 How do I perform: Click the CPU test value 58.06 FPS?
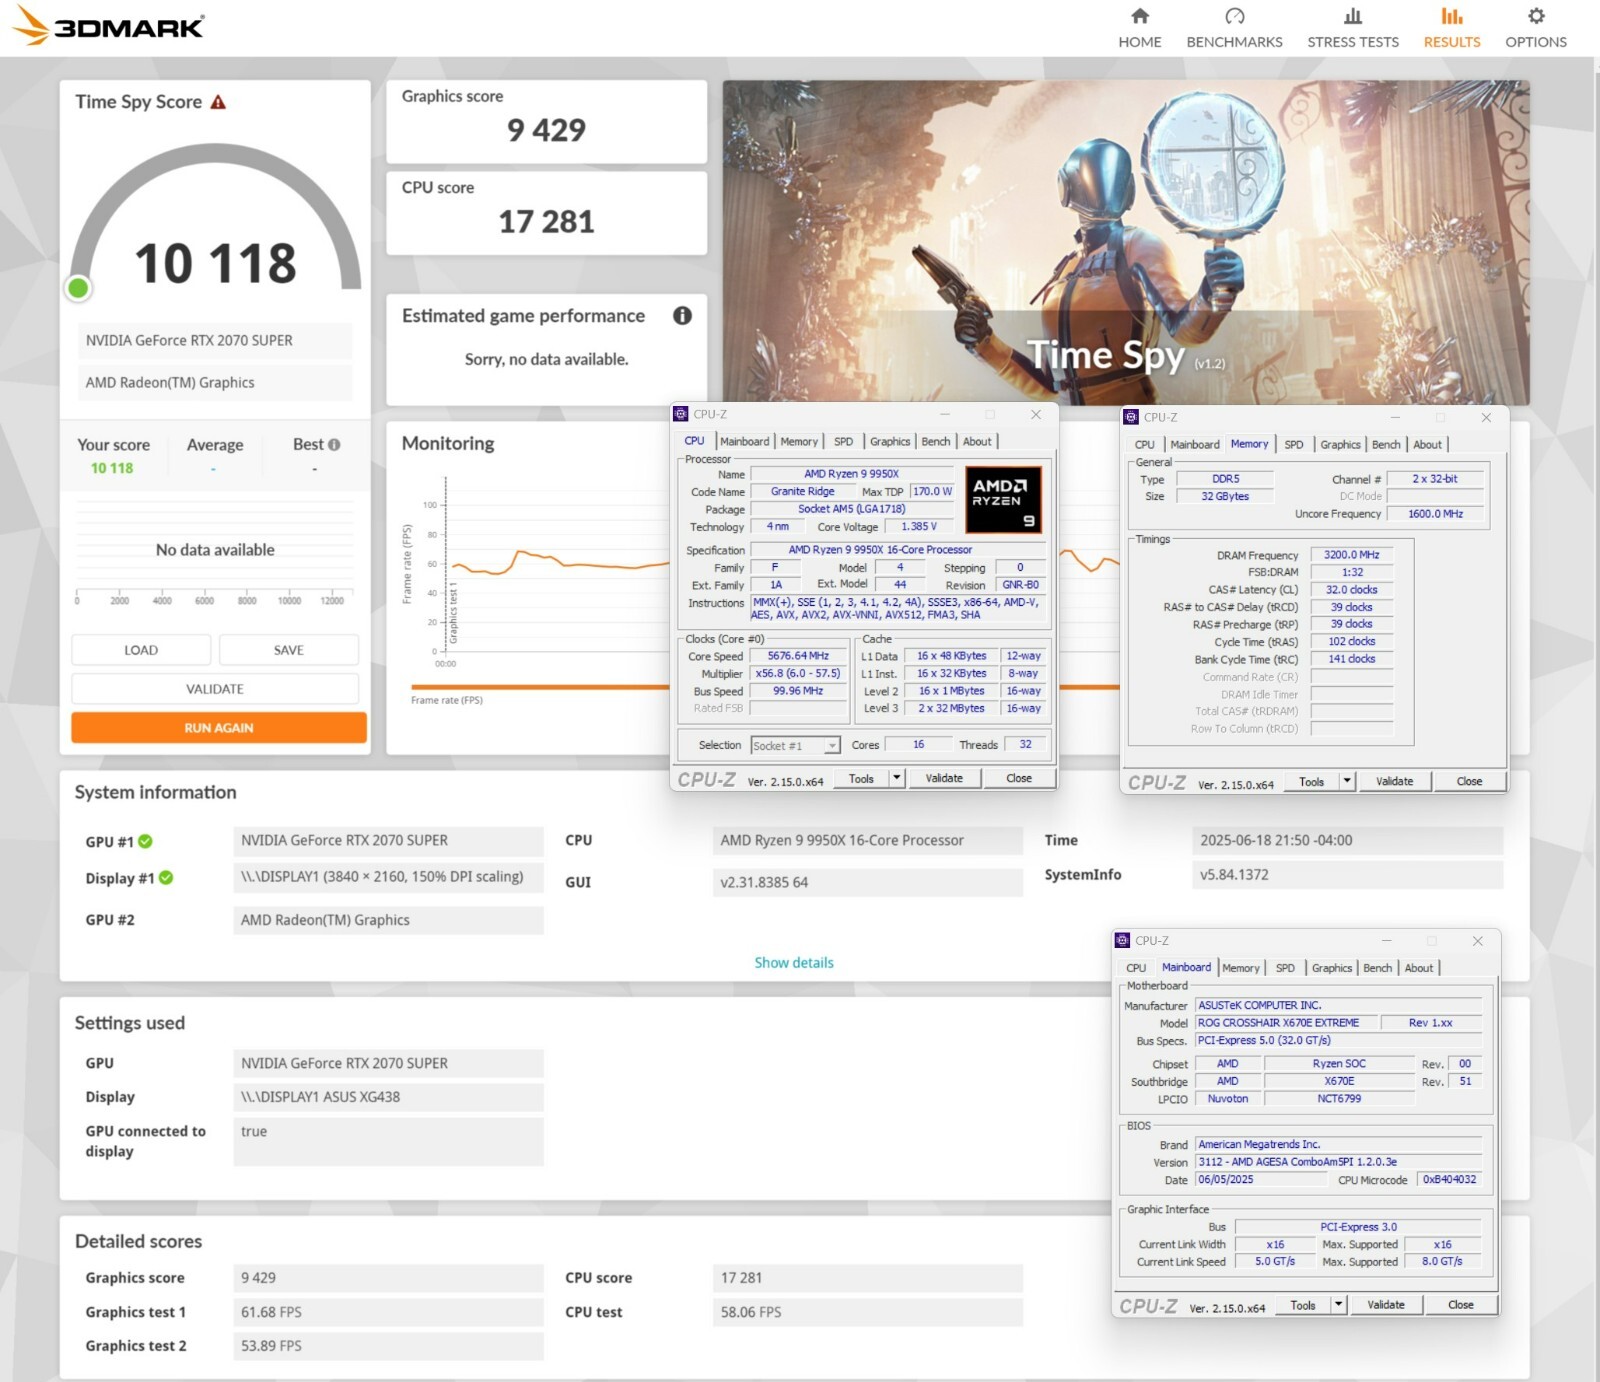pos(868,1312)
